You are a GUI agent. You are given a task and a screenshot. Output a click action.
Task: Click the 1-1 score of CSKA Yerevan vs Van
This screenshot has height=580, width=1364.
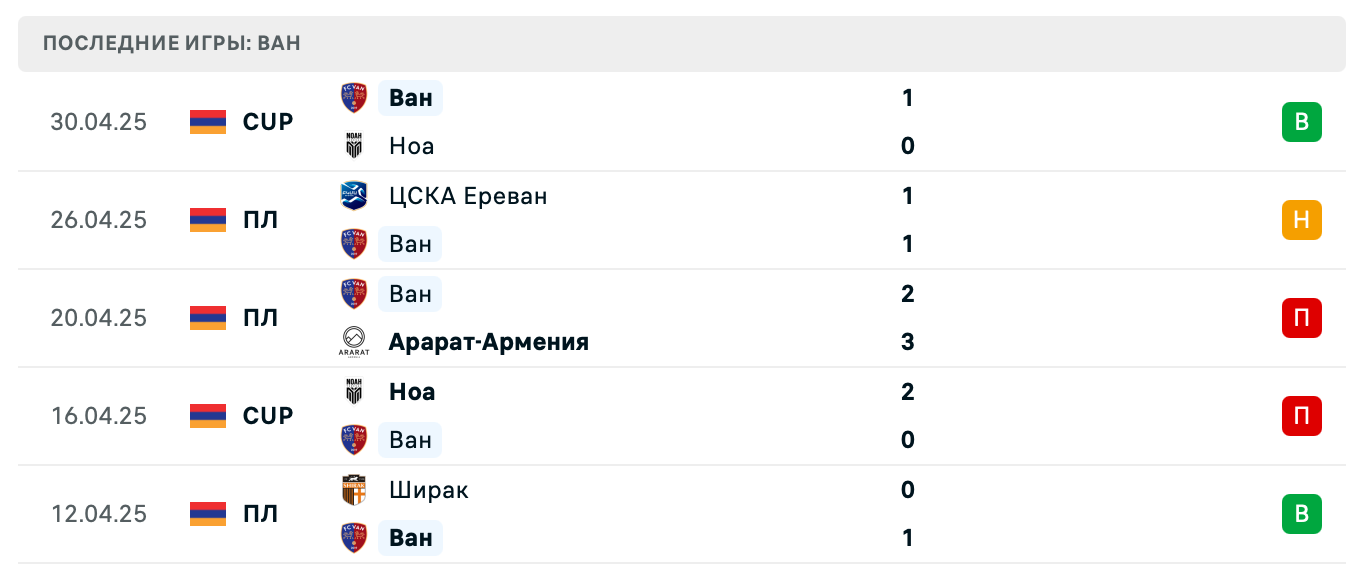[907, 220]
